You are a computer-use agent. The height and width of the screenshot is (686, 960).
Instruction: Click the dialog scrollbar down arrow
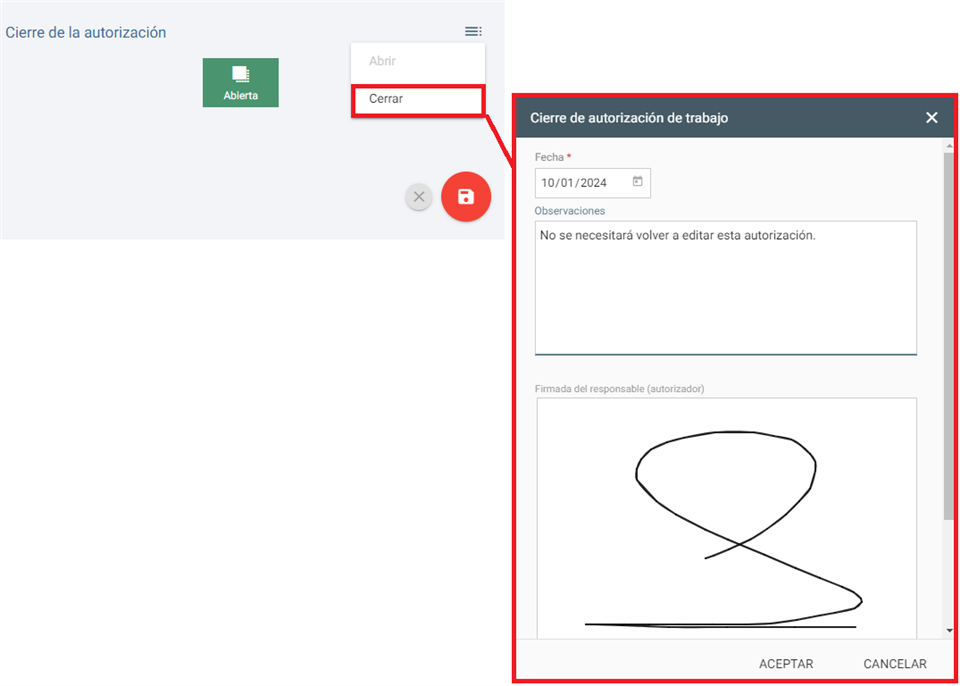(x=949, y=630)
